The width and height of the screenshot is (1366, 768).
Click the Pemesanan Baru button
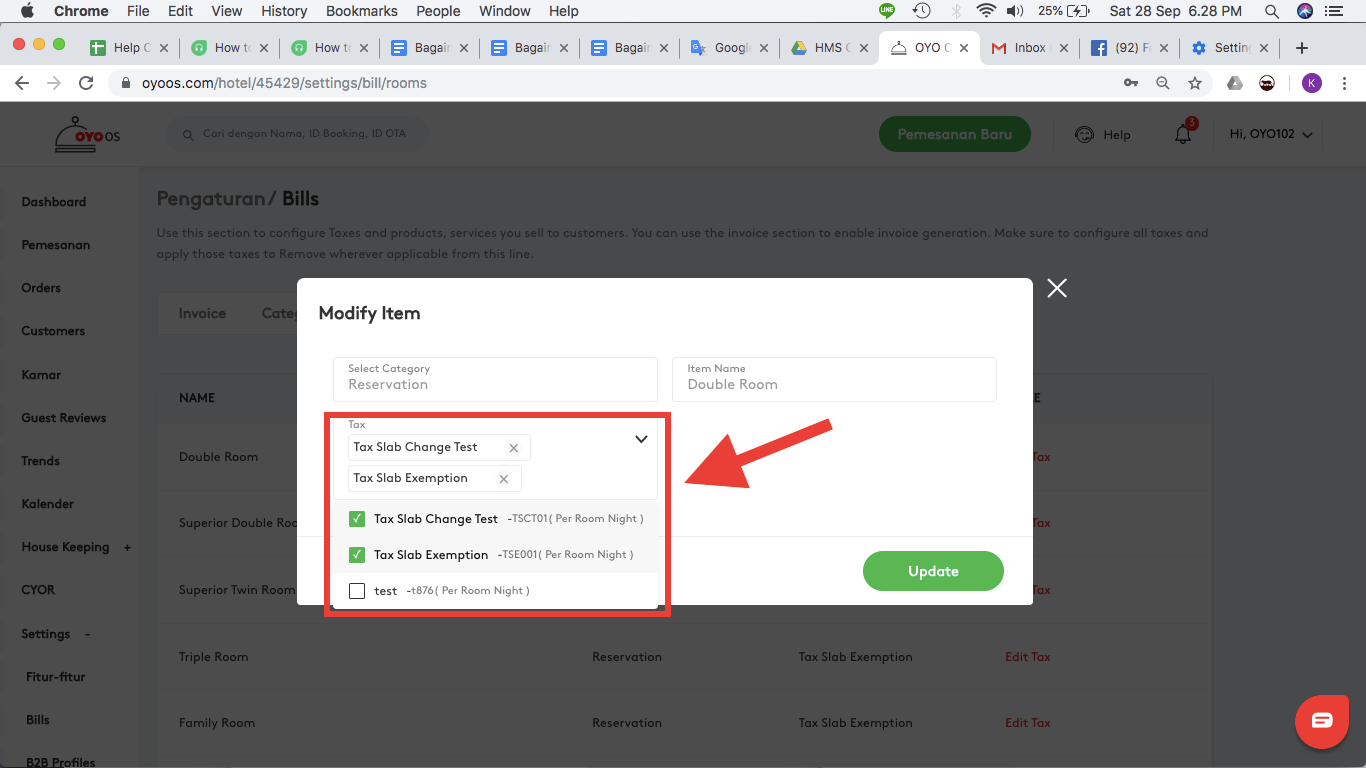coord(954,134)
